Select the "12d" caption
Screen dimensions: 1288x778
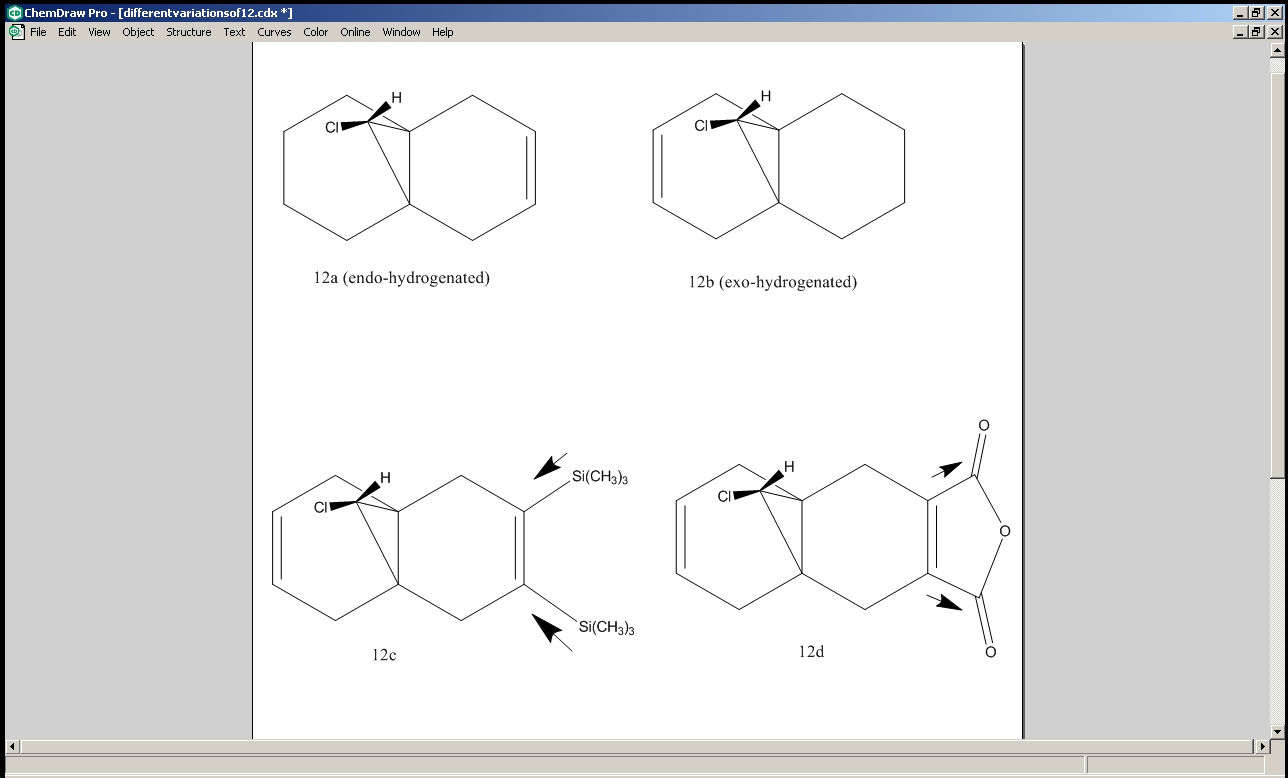coord(811,652)
